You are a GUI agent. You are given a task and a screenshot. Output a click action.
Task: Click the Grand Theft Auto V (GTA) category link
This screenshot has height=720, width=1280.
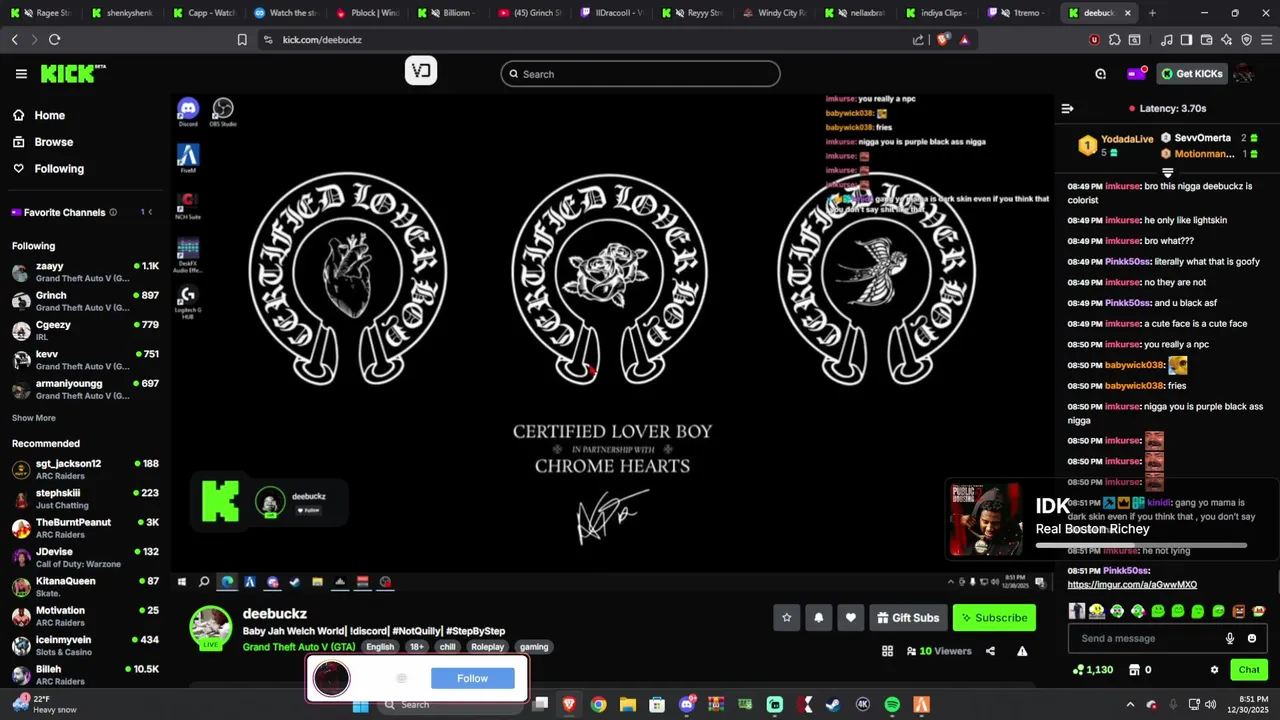coord(298,647)
